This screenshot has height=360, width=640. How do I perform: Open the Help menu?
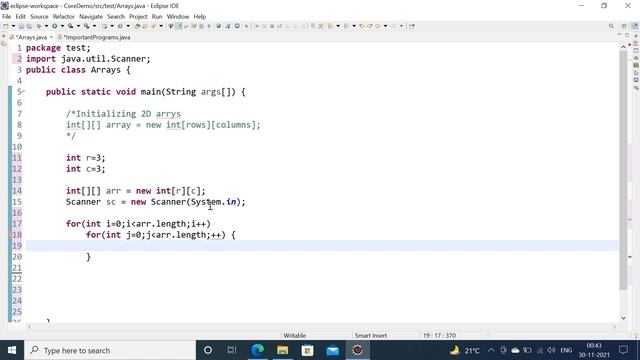[200, 17]
